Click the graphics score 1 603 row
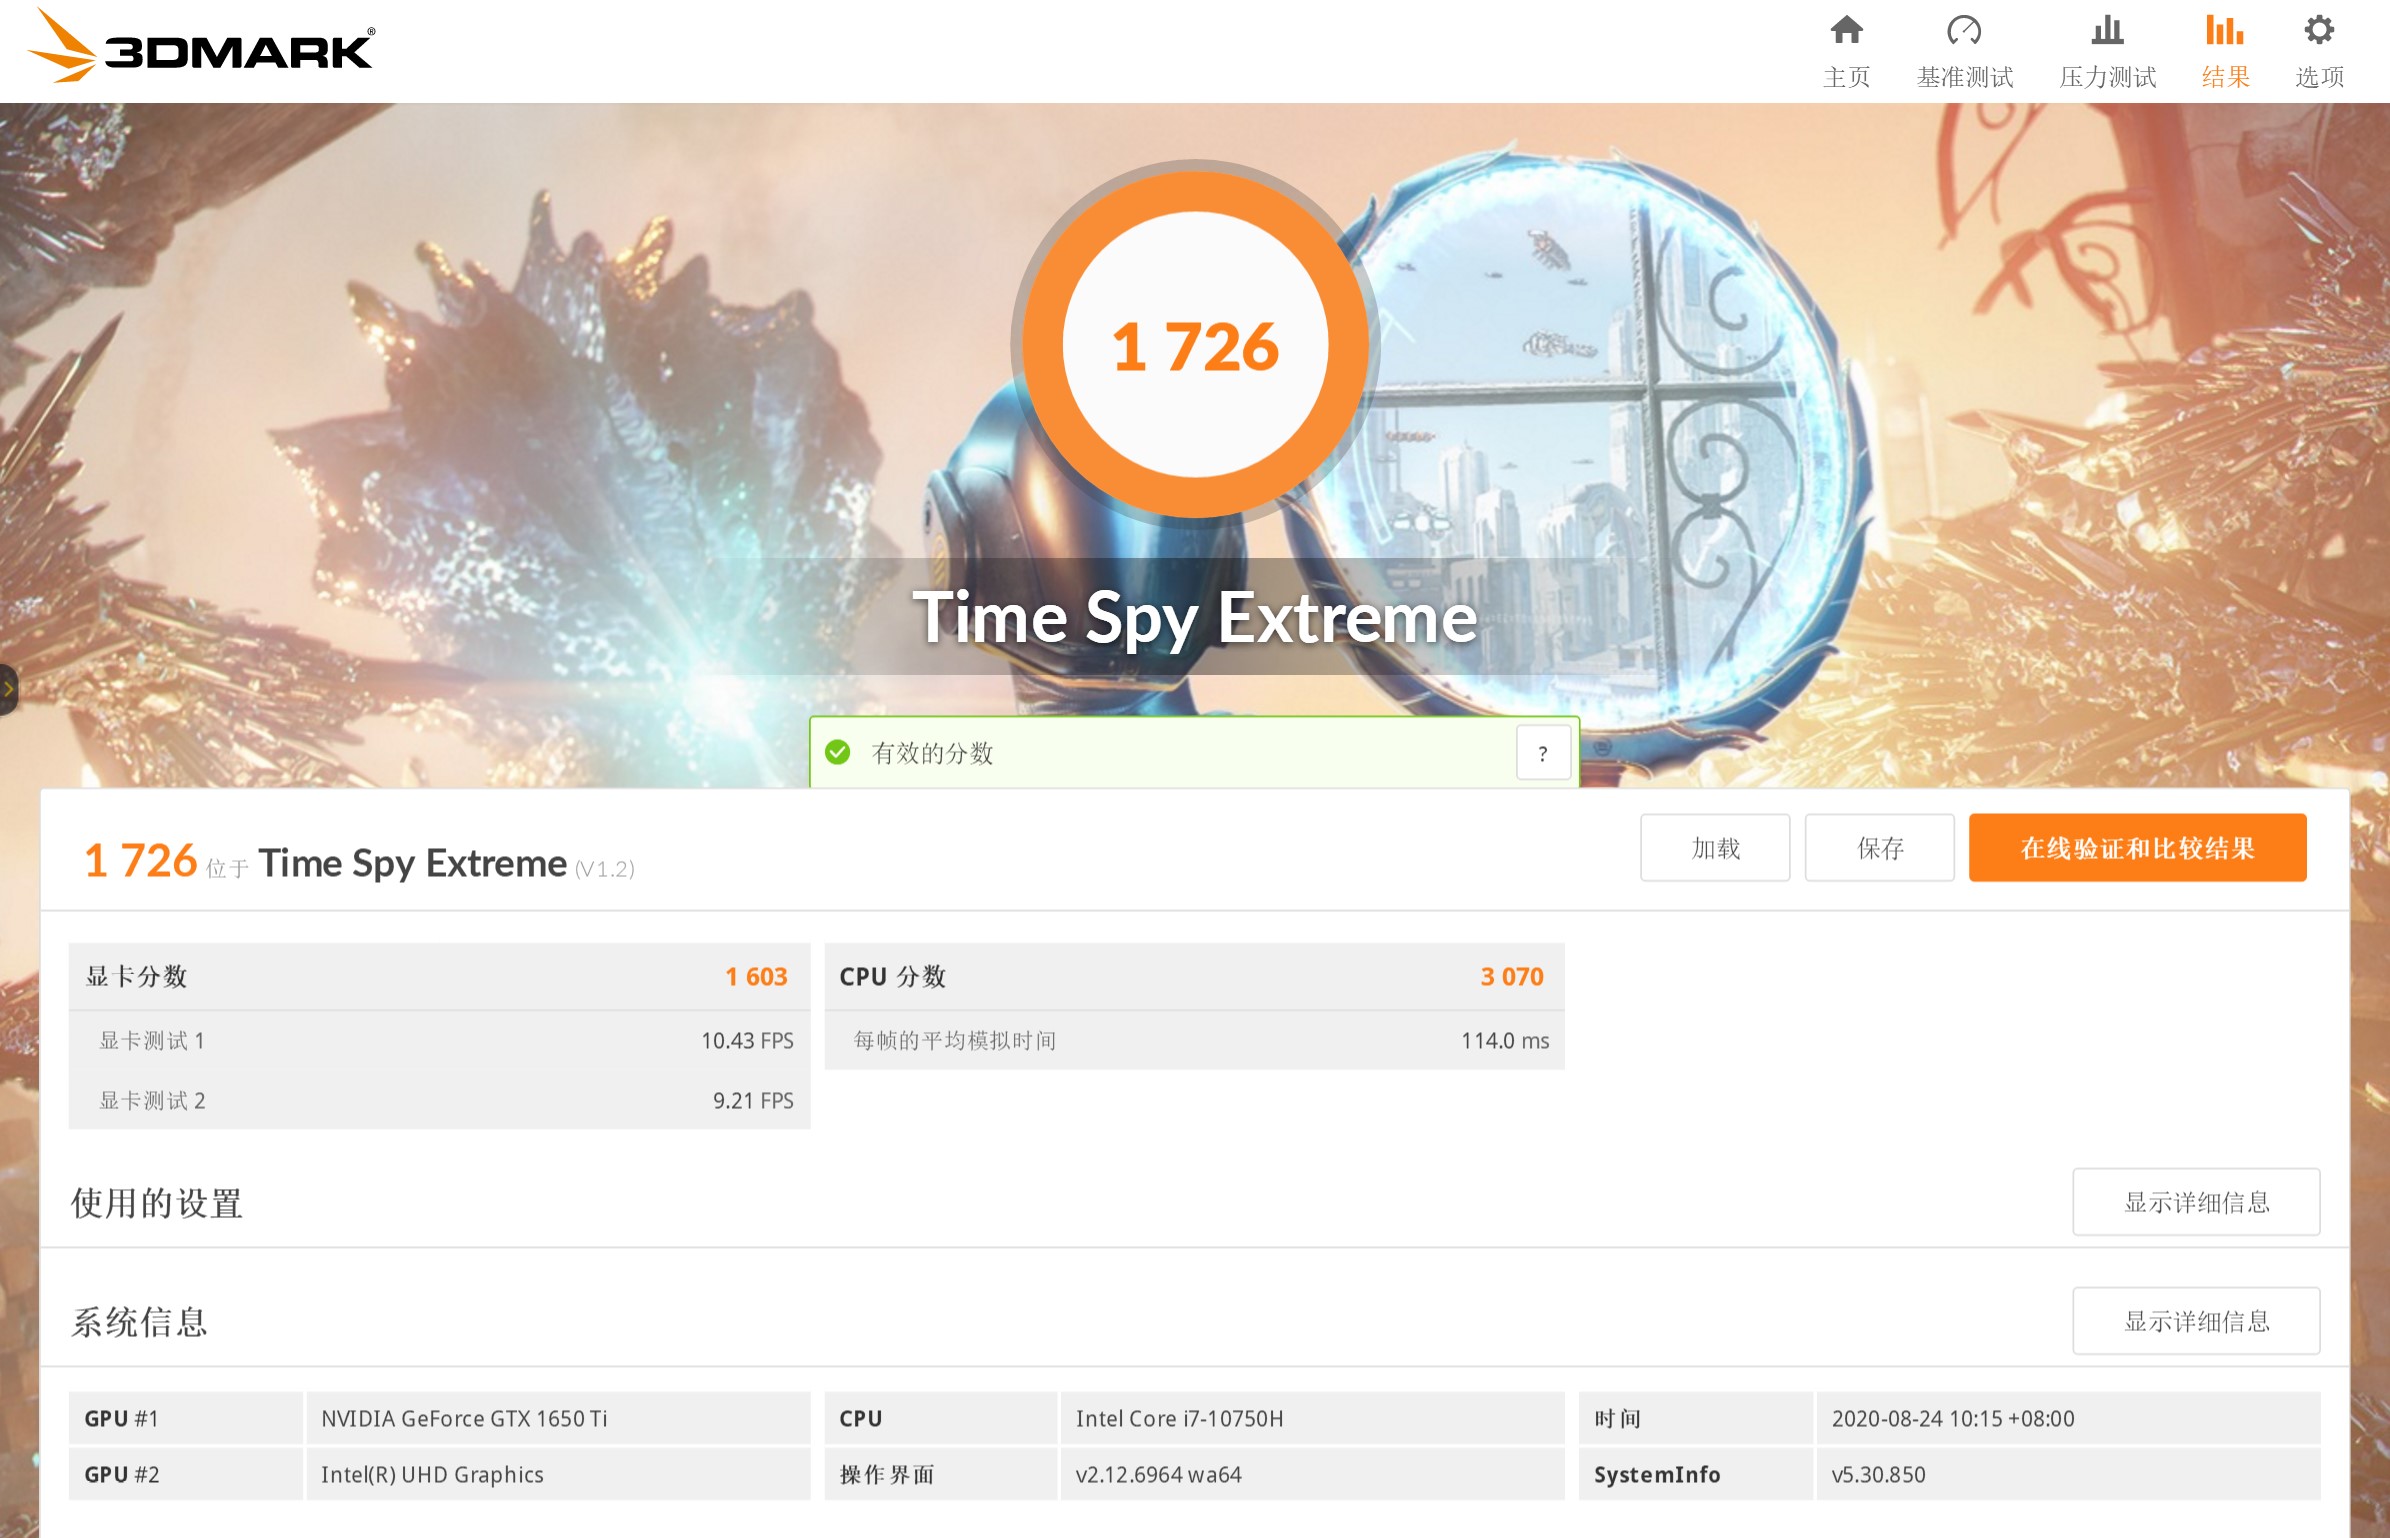This screenshot has width=2390, height=1538. (438, 976)
